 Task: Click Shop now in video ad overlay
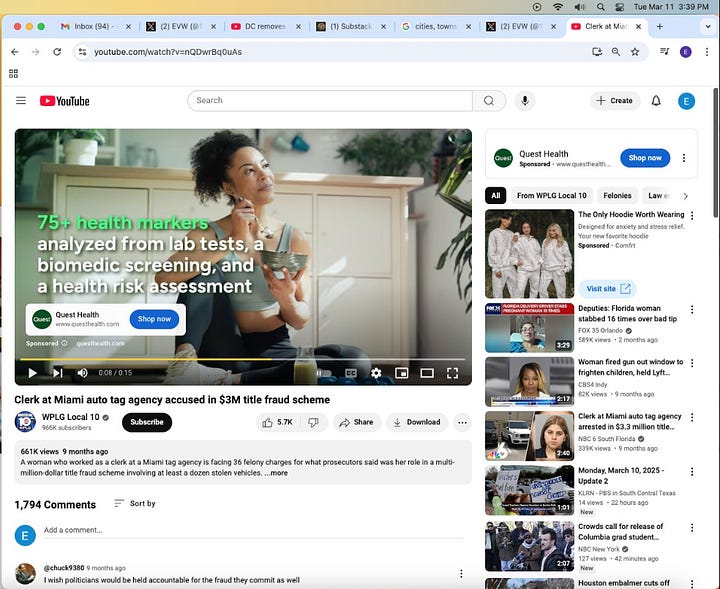154,319
